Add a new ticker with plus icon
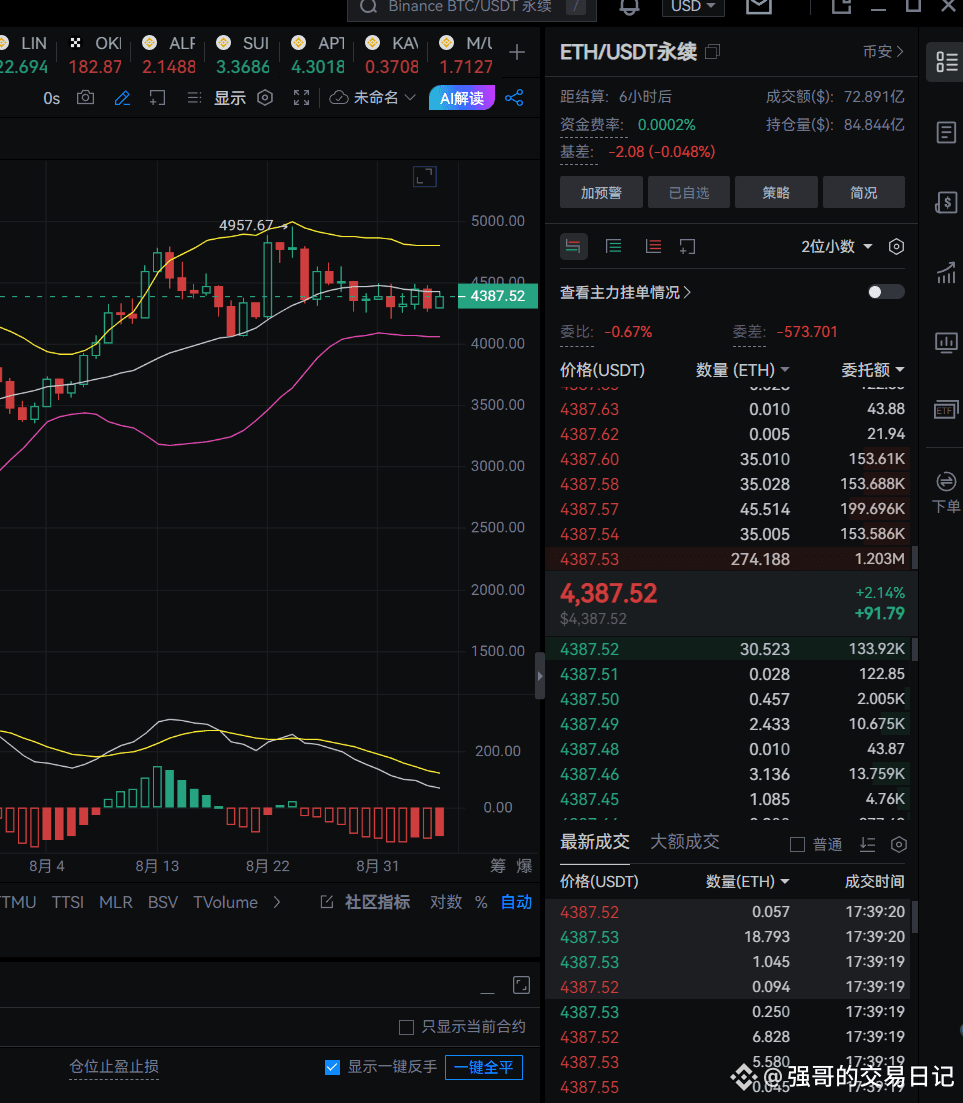Viewport: 963px width, 1103px height. (517, 52)
